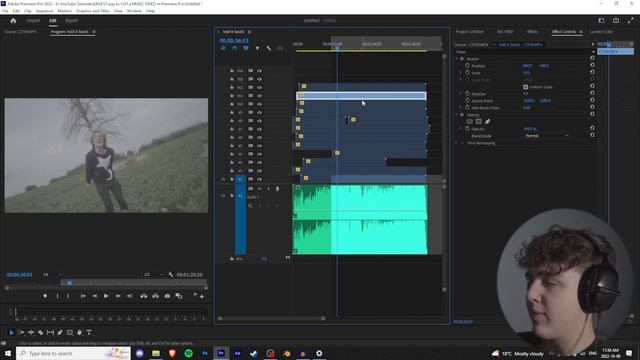Click the timeline horizontal zoom scrollbar

tap(271, 318)
